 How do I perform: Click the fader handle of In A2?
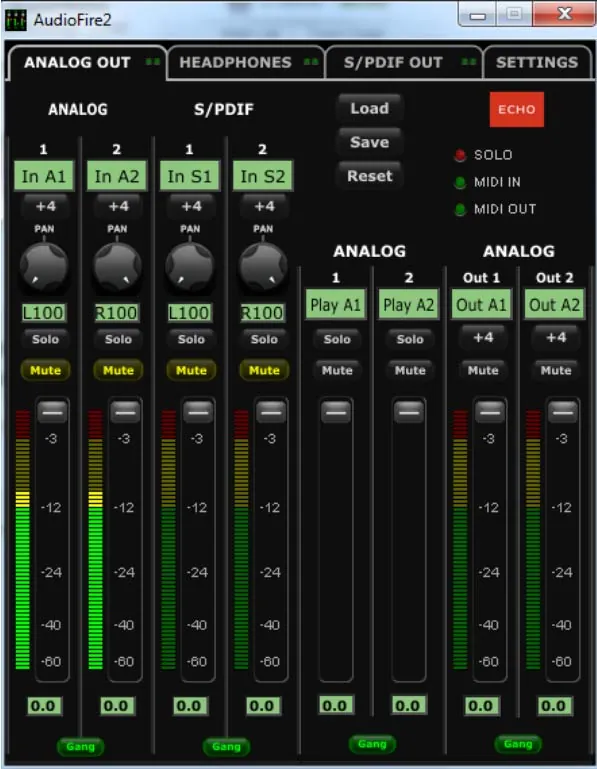tap(126, 412)
